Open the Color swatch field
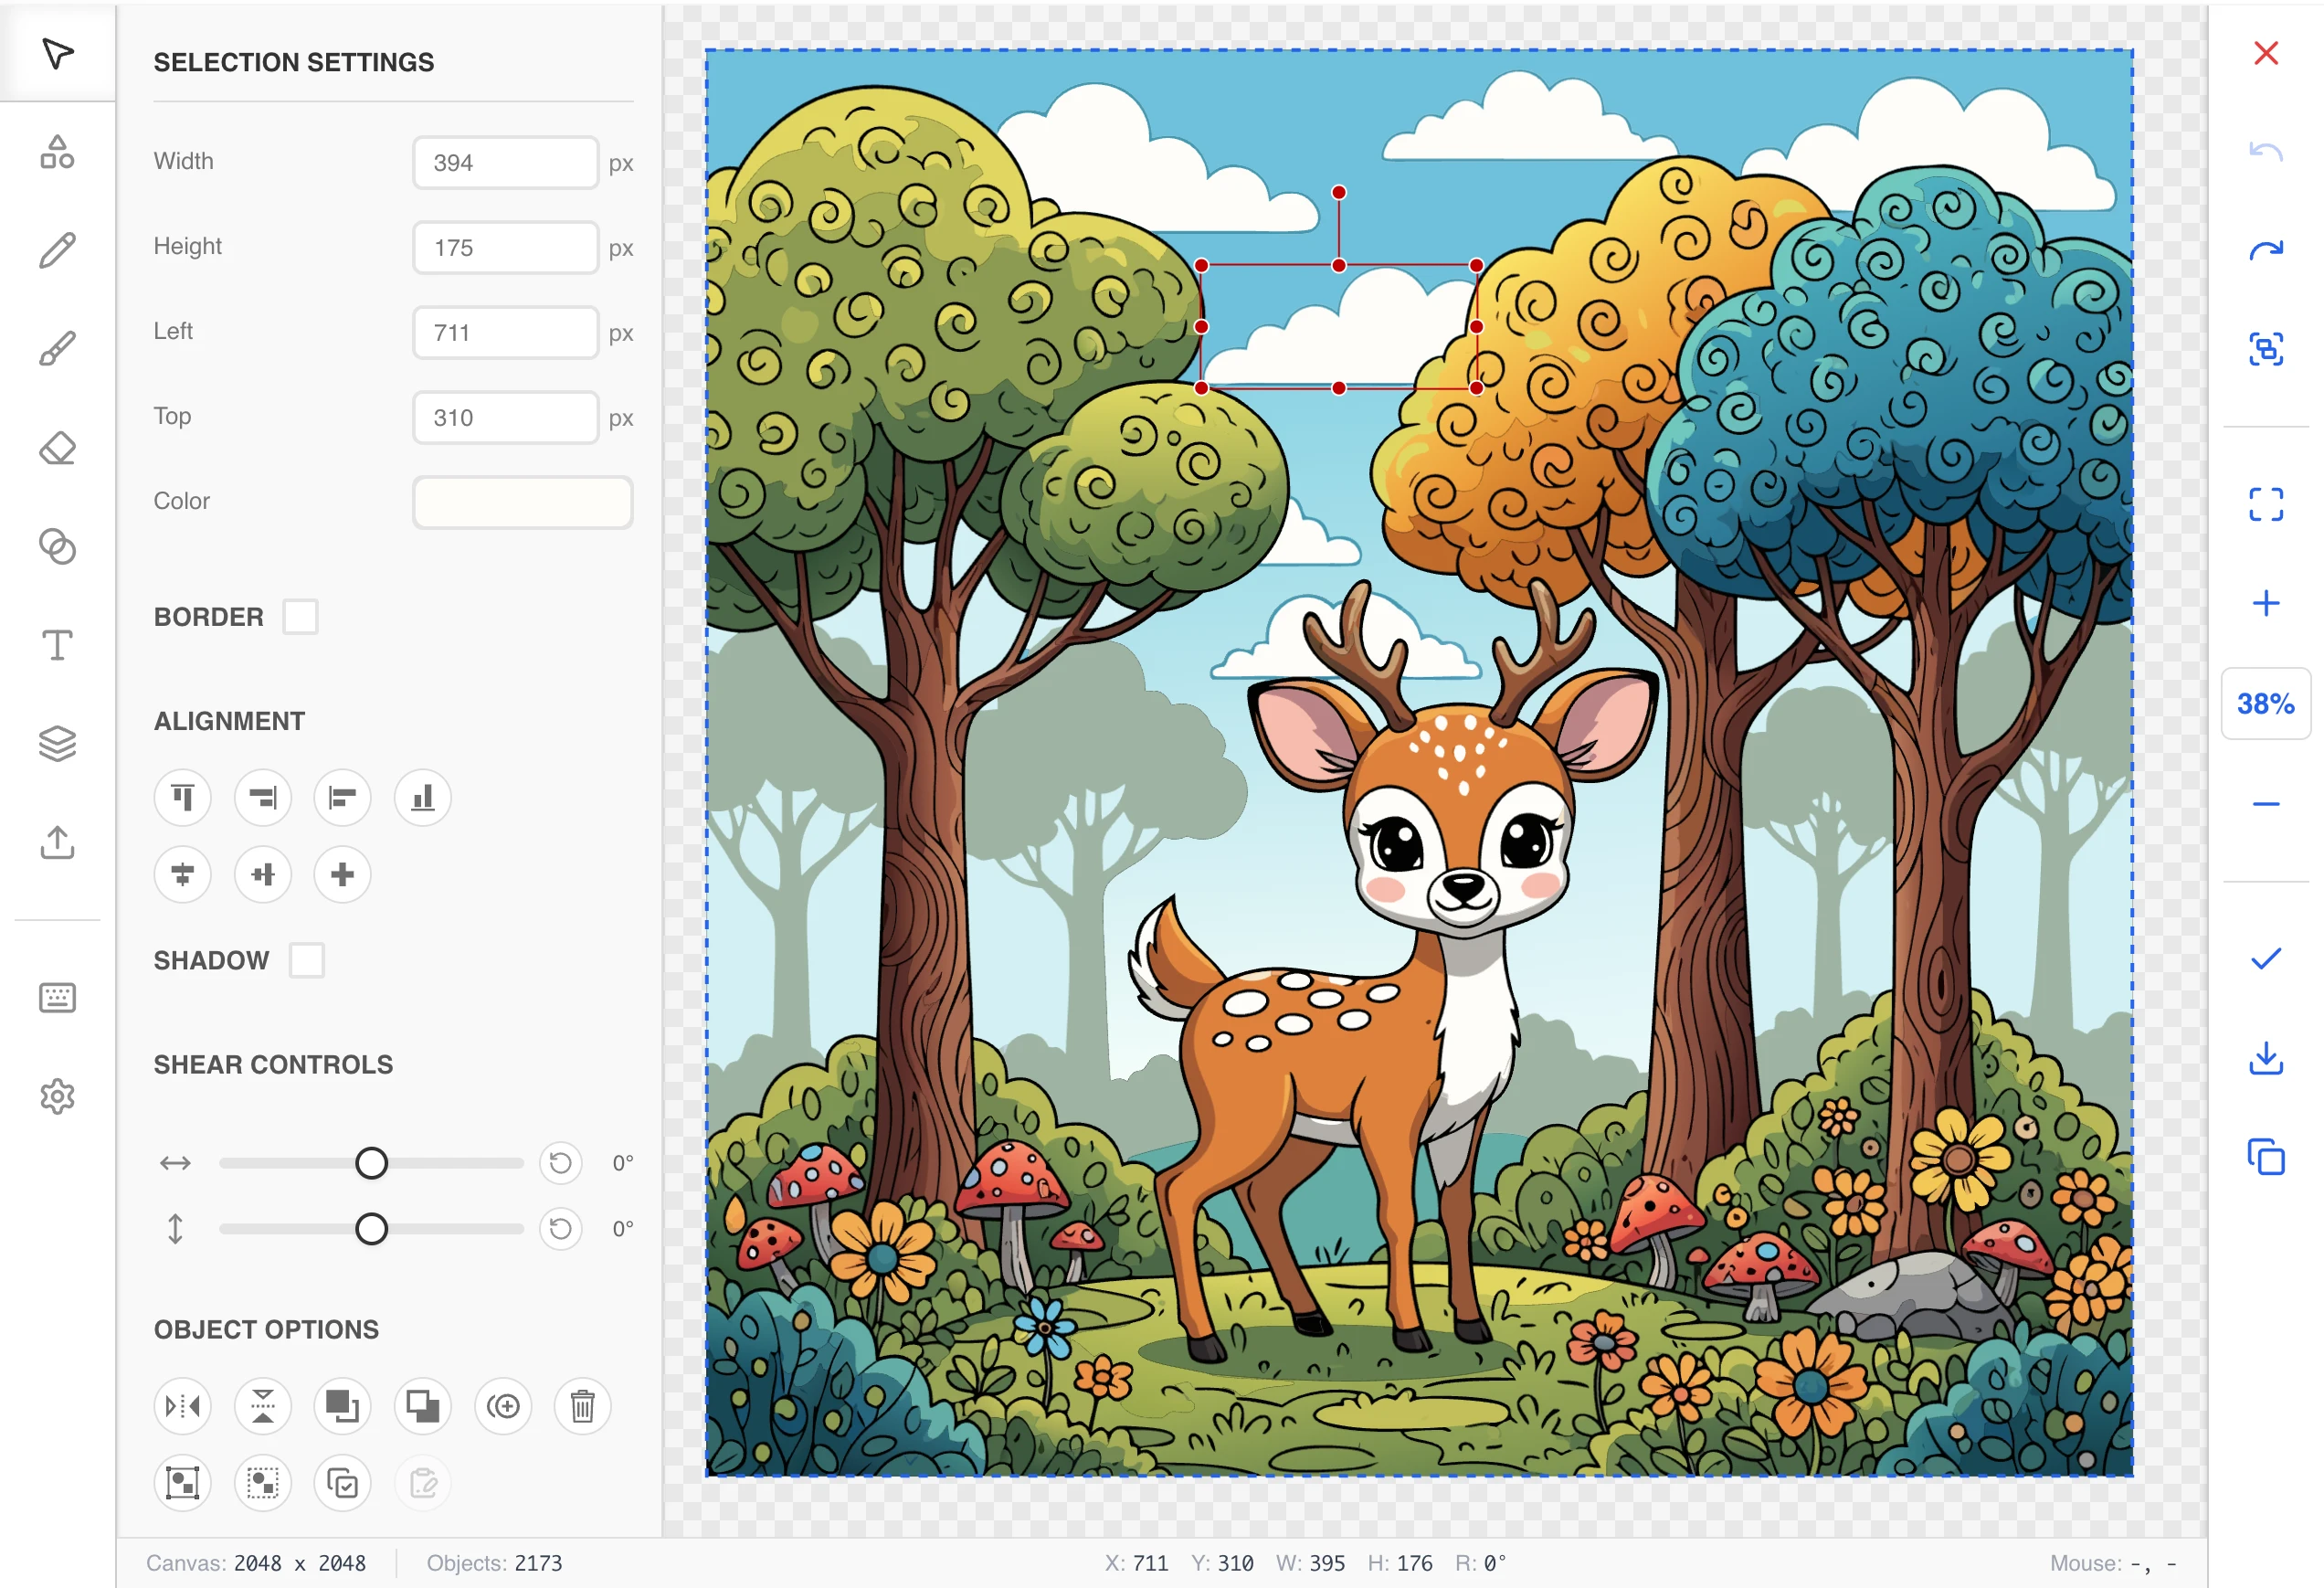Image resolution: width=2324 pixels, height=1588 pixels. click(x=522, y=502)
